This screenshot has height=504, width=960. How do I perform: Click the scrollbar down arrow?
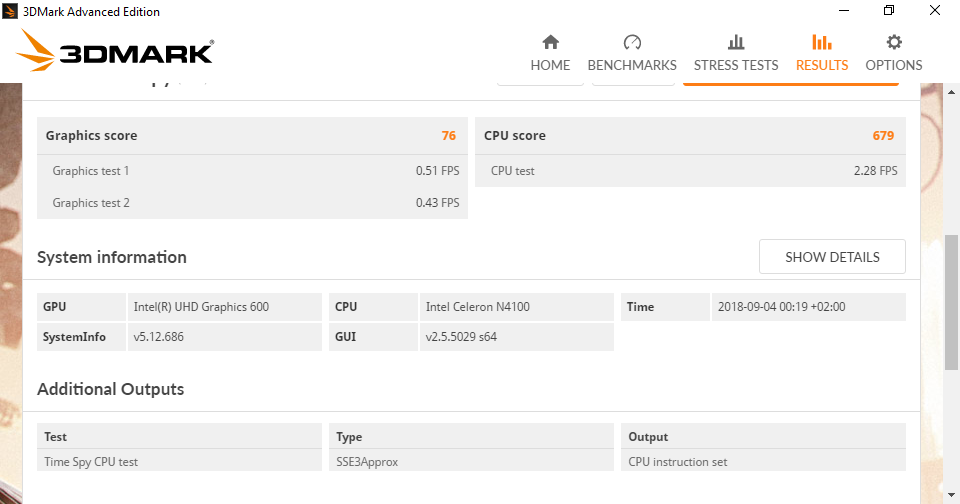coord(951,495)
